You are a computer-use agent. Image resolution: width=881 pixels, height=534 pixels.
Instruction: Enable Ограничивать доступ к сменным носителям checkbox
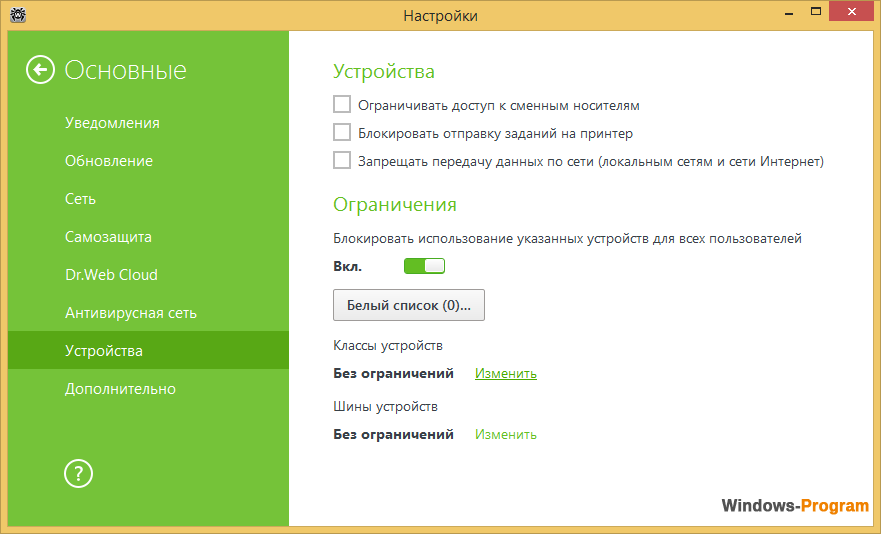pos(342,105)
